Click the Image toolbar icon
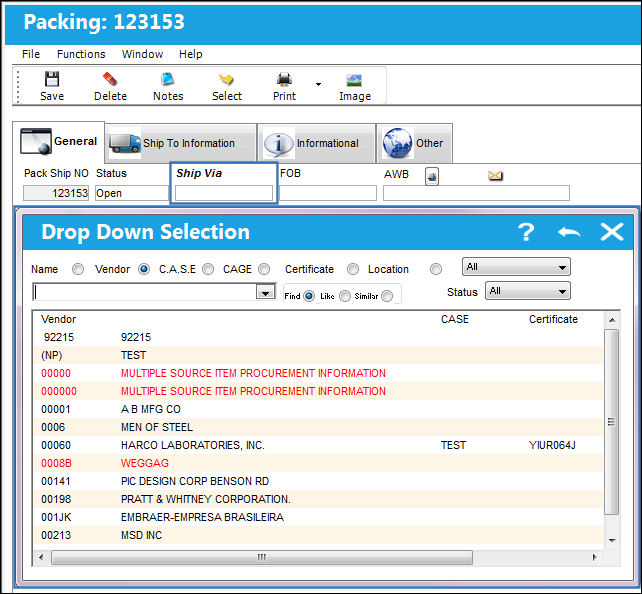 tap(354, 80)
